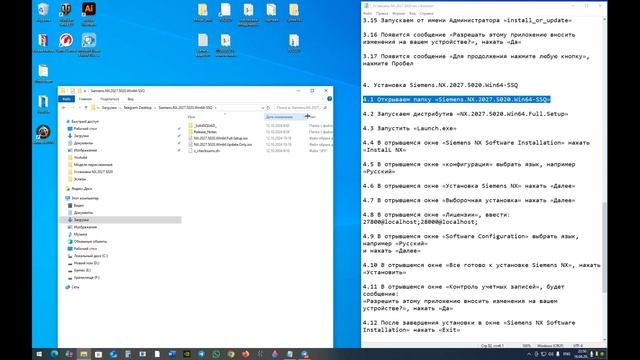
Task: Click Telegram Desktop in the breadcrumb path
Action: pos(138,108)
